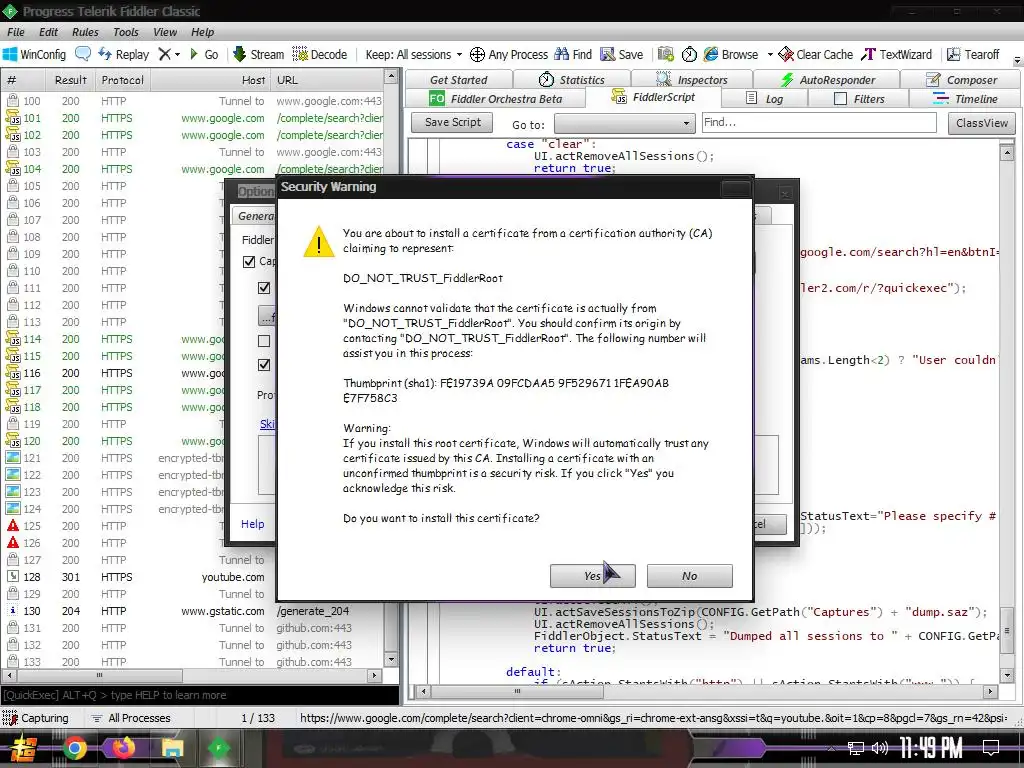Expand the Remove X dropdown arrow

click(x=177, y=55)
